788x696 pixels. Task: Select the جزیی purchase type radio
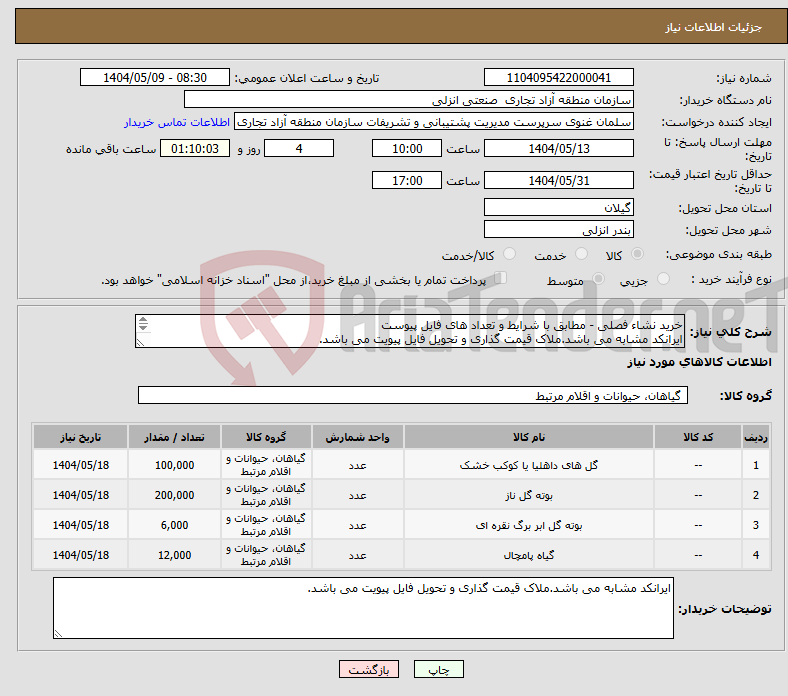click(662, 281)
